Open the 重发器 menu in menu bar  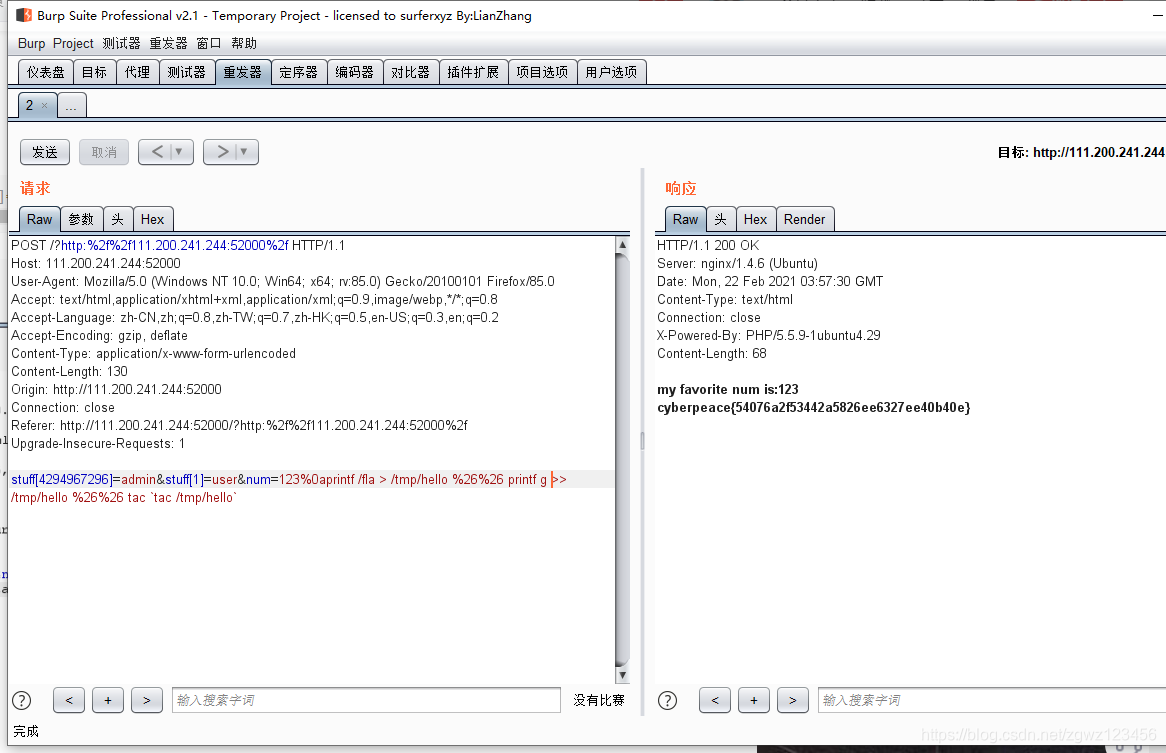click(x=168, y=43)
